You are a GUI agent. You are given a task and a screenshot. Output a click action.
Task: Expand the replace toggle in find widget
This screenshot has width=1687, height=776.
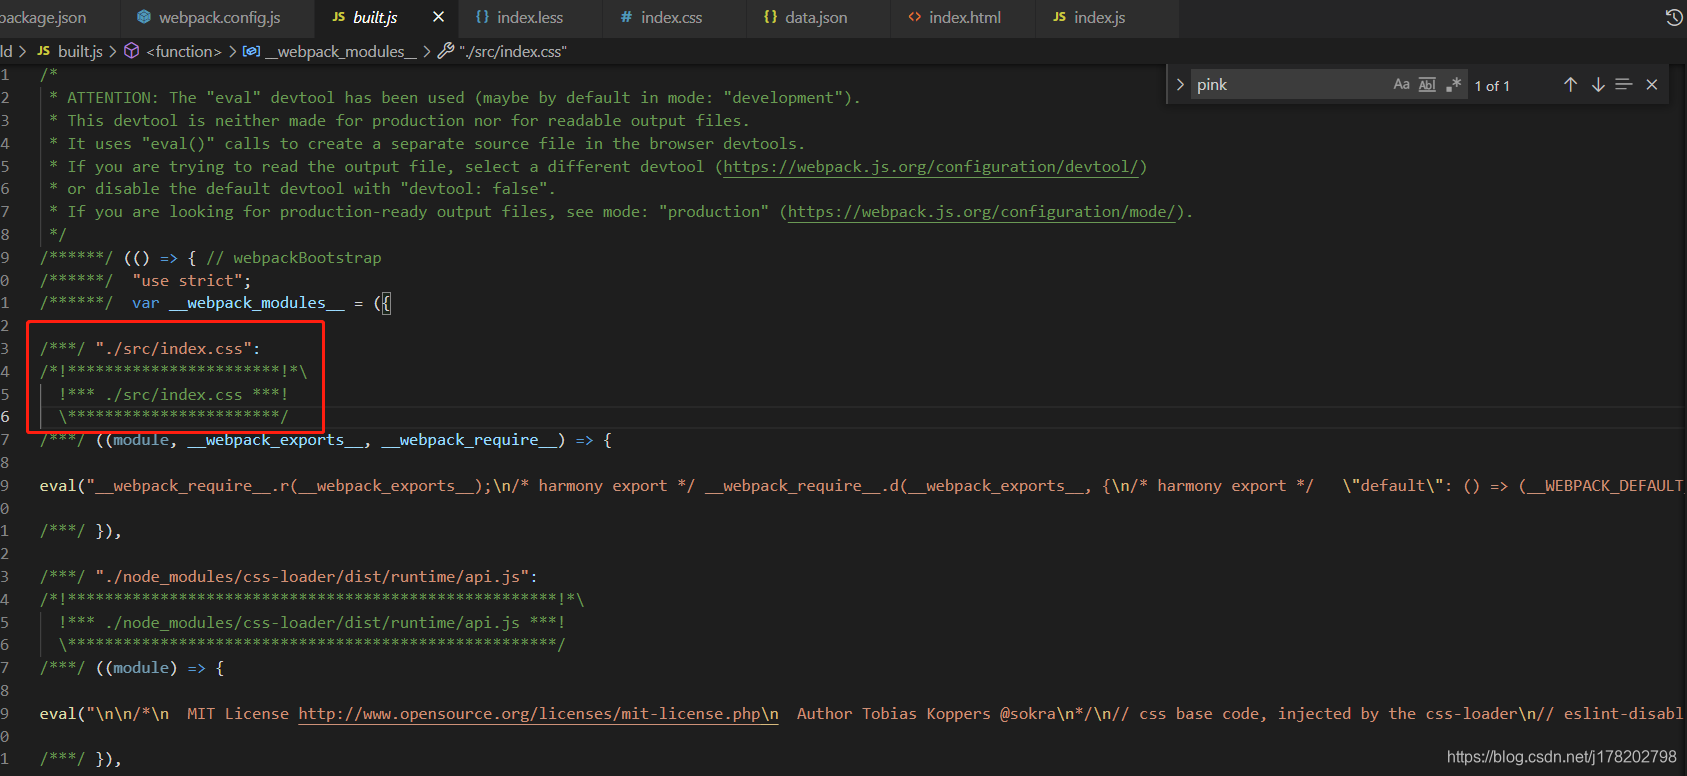pos(1180,85)
